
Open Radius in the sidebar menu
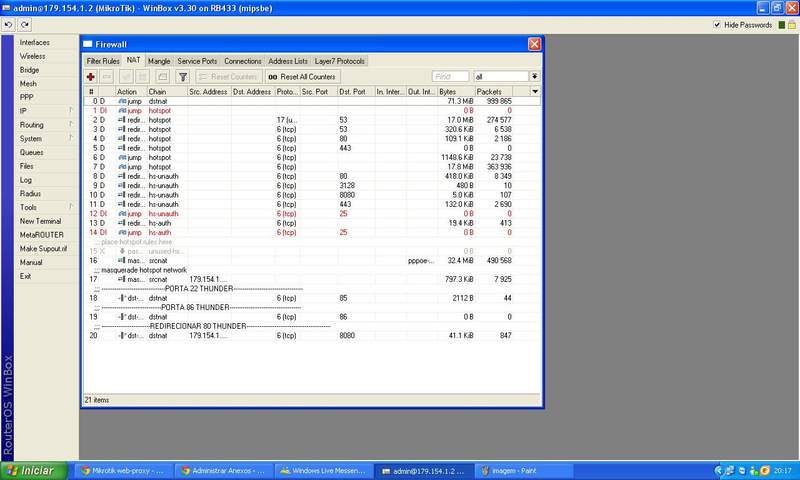(31, 193)
